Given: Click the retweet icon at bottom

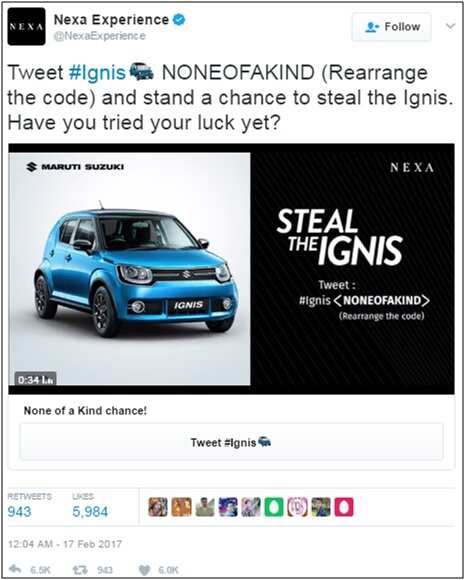Looking at the screenshot, I should point(80,569).
